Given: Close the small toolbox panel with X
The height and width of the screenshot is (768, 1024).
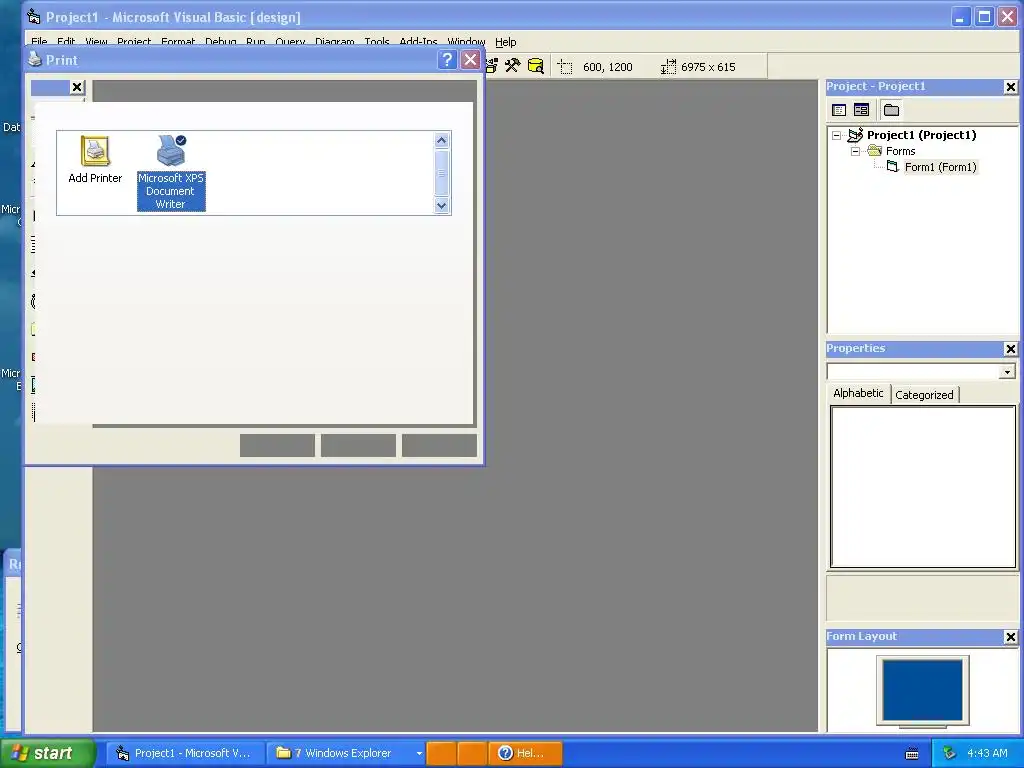Looking at the screenshot, I should (77, 87).
